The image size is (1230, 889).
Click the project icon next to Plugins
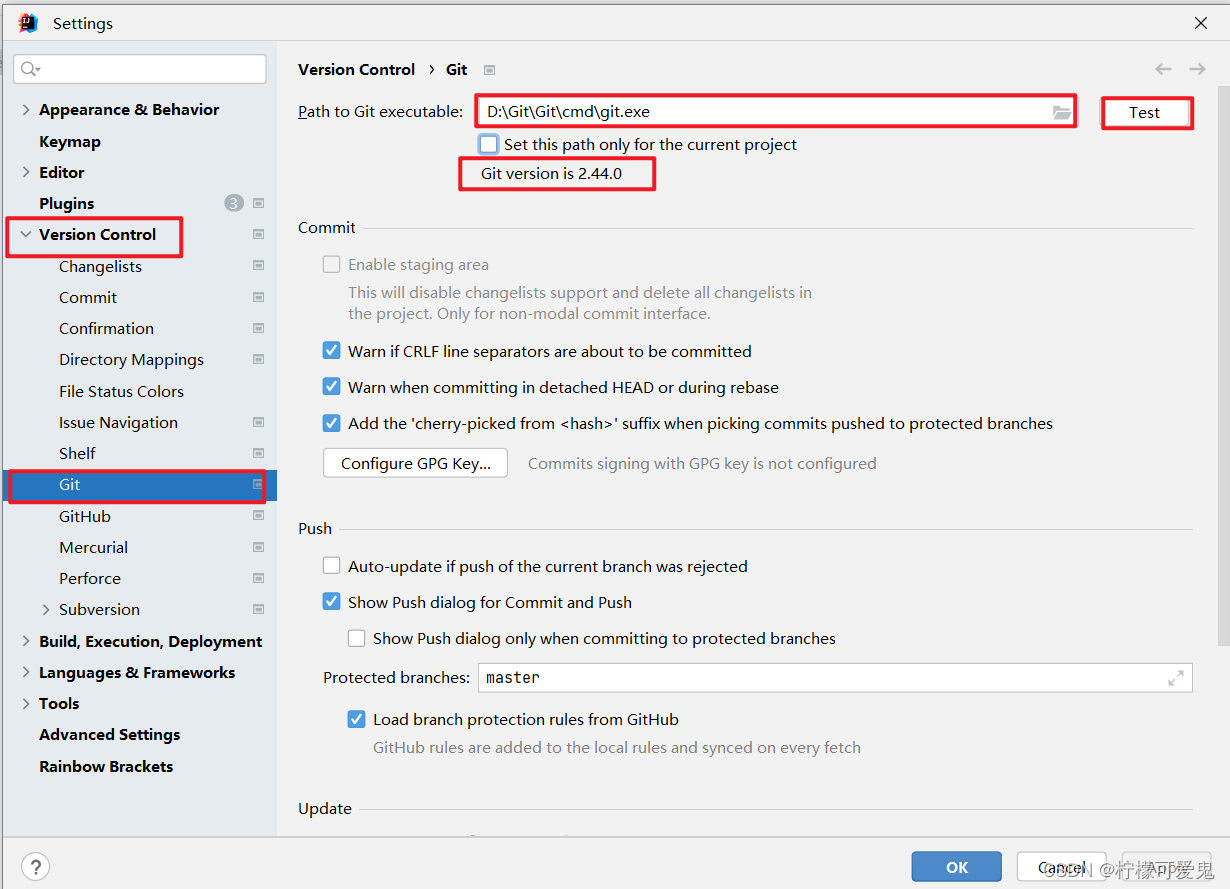pyautogui.click(x=258, y=203)
